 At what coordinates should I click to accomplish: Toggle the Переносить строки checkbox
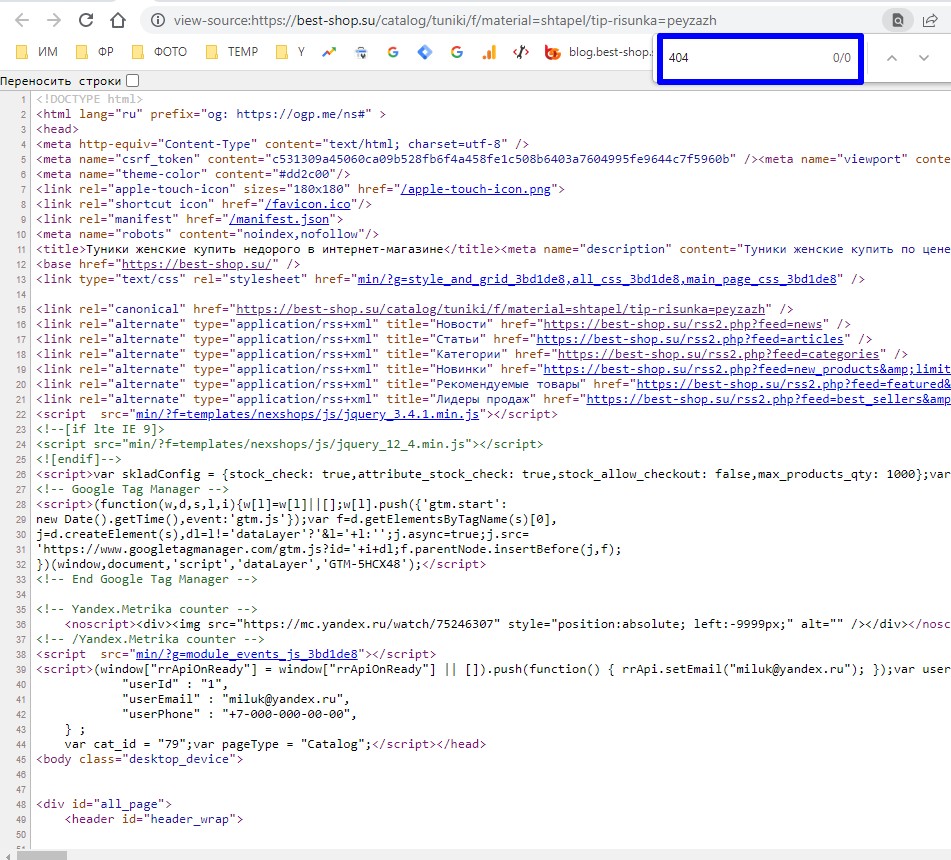pyautogui.click(x=133, y=80)
